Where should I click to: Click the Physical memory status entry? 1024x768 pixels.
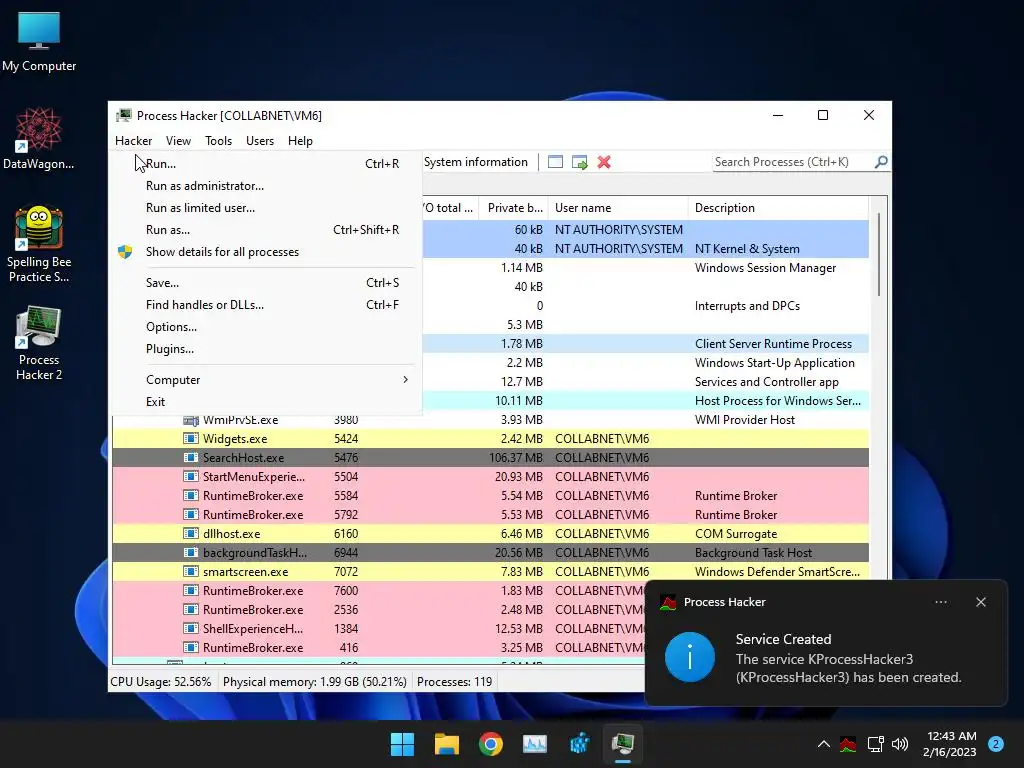click(315, 682)
